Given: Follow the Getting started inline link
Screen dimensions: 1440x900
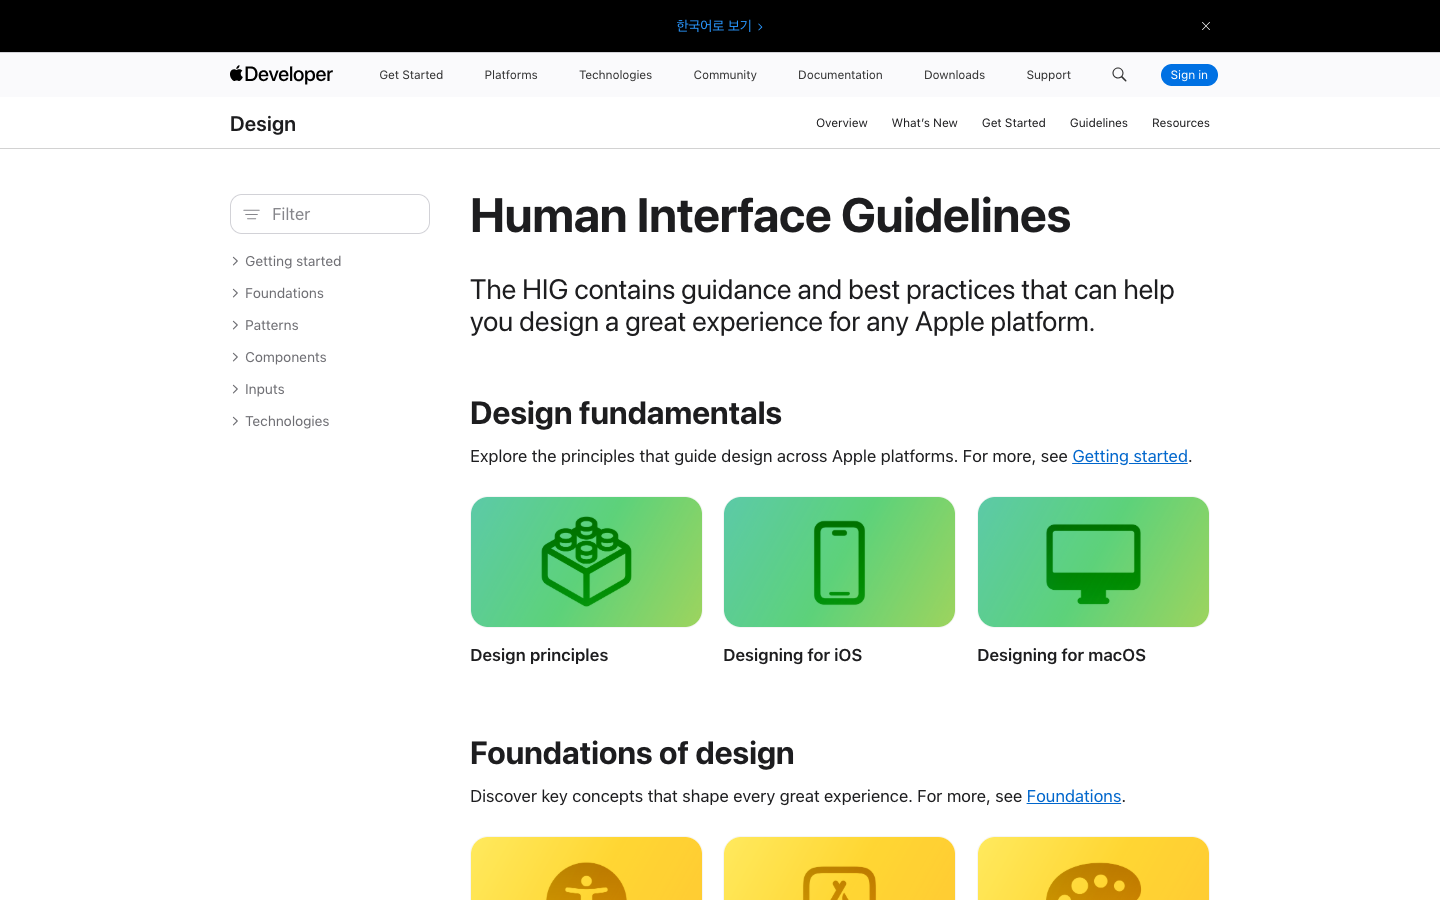Looking at the screenshot, I should click(x=1130, y=456).
